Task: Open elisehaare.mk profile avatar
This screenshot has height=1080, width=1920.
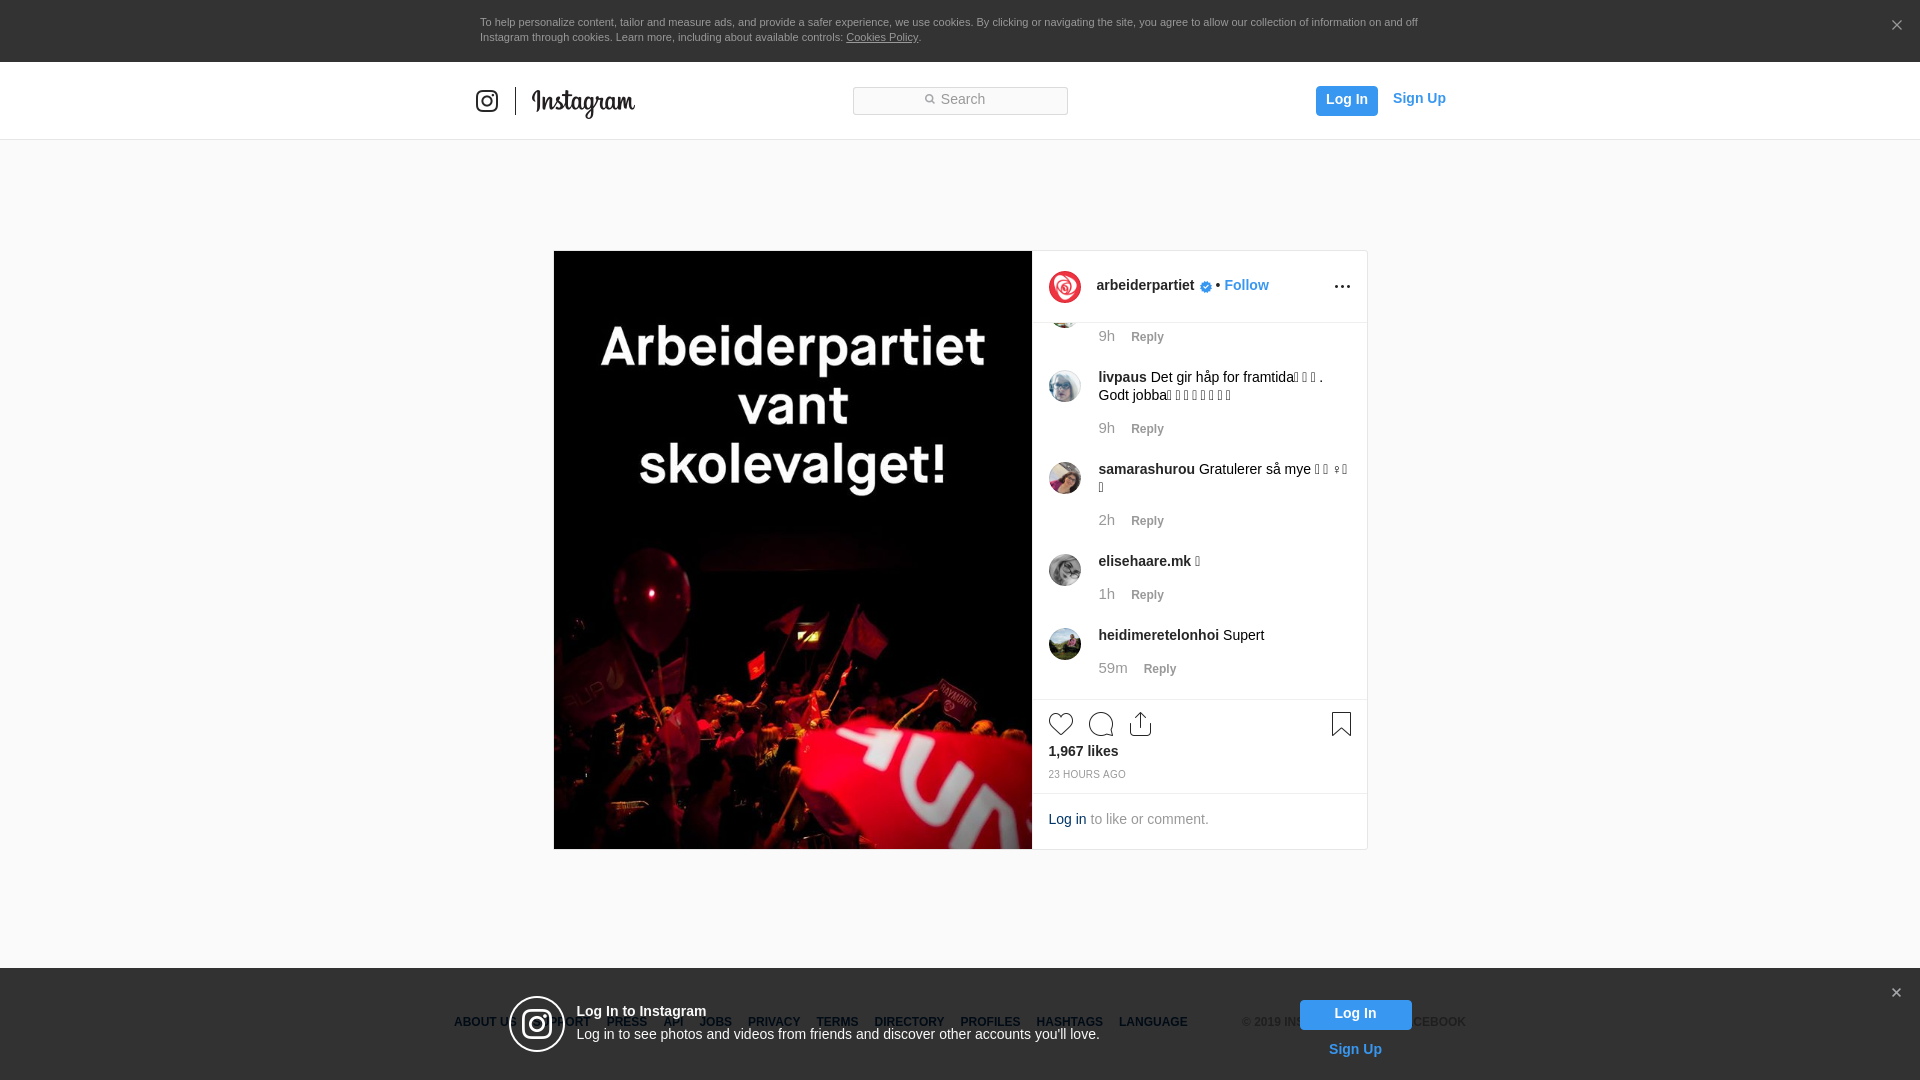Action: pyautogui.click(x=1065, y=570)
